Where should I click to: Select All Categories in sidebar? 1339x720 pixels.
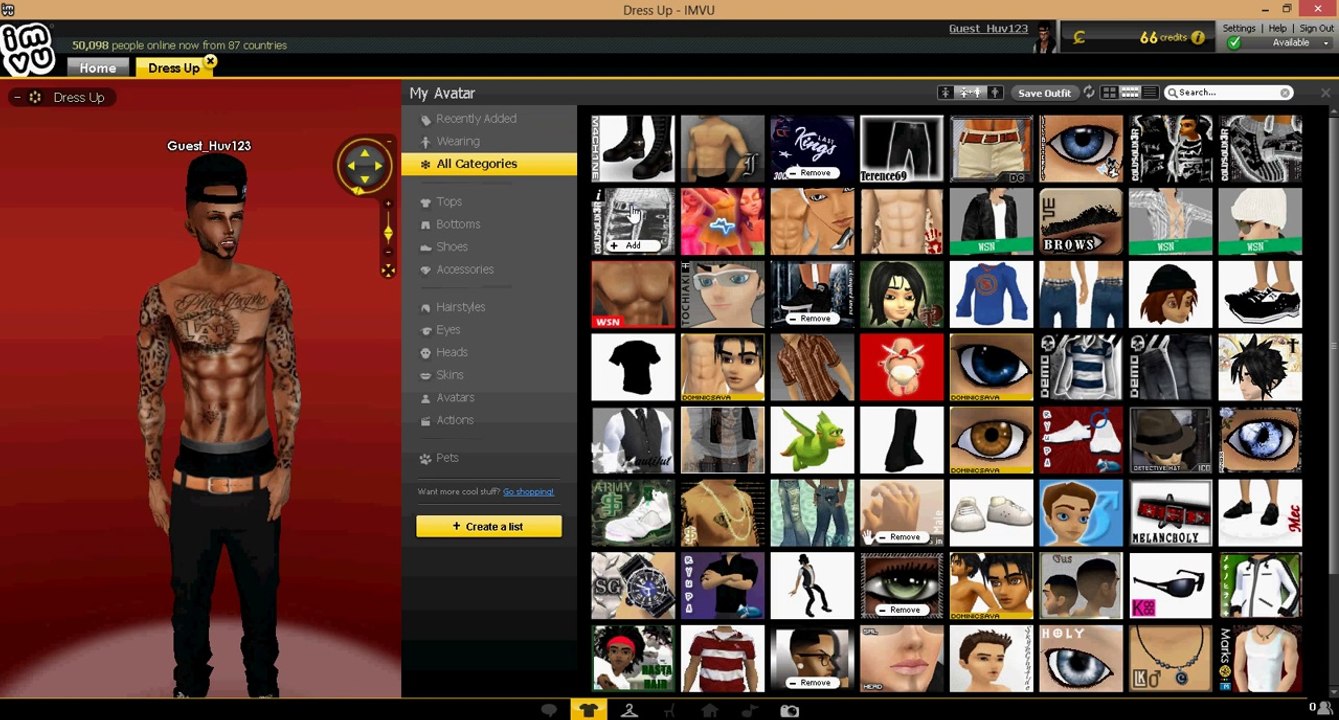pos(489,164)
